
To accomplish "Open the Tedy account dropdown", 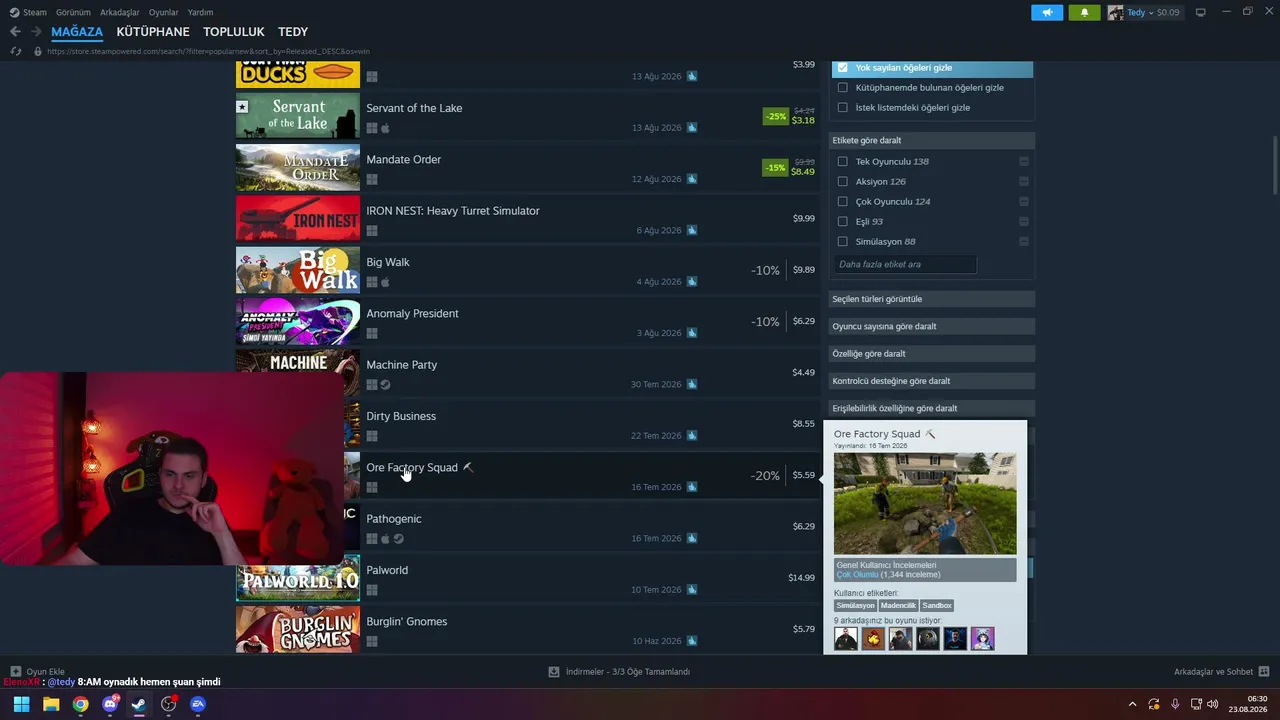I will click(1144, 13).
